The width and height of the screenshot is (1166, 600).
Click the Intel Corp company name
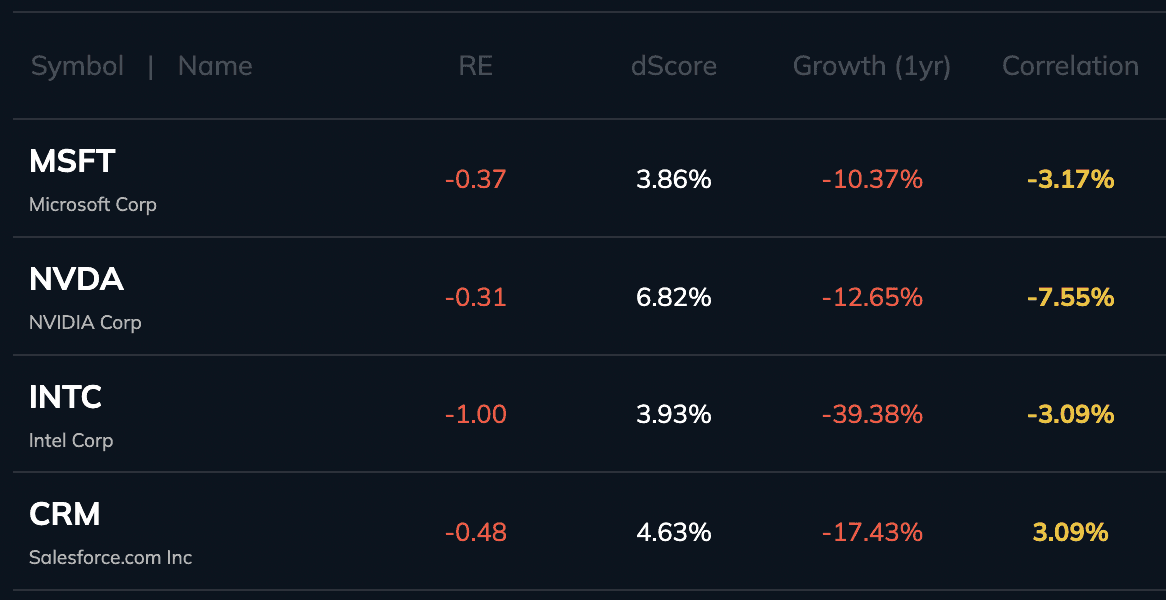(71, 441)
